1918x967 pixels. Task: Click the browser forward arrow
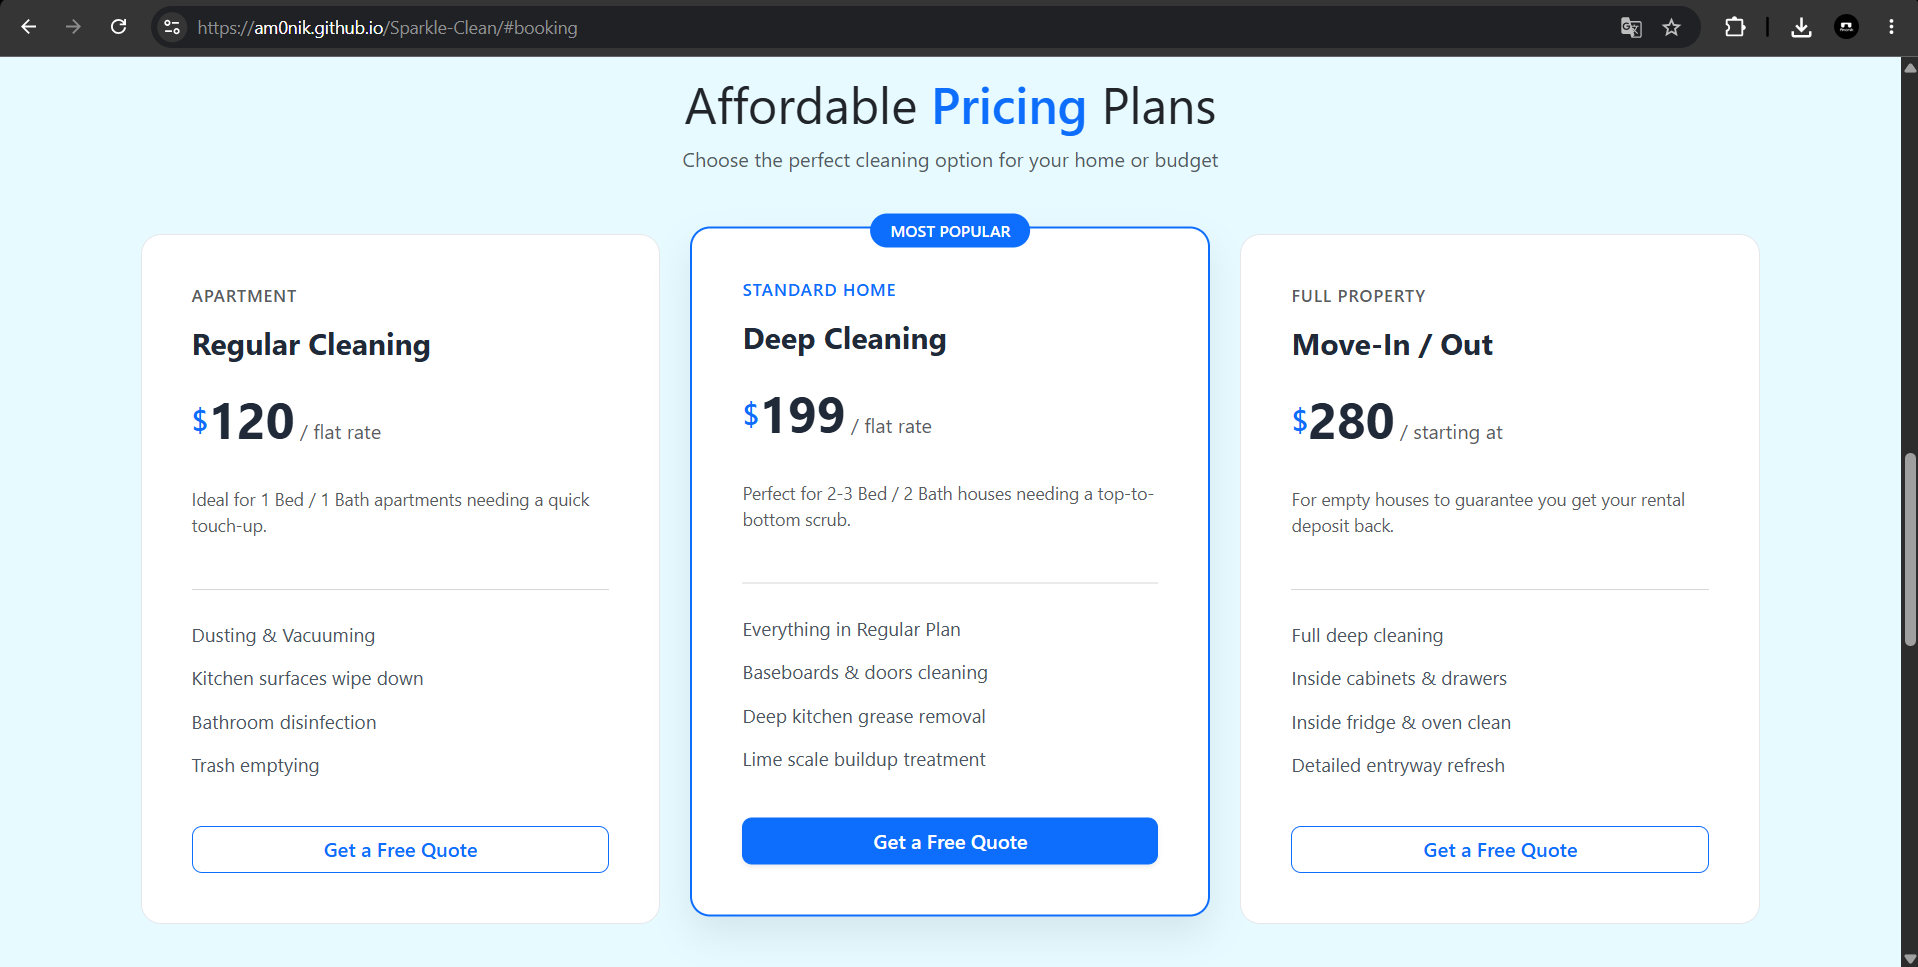click(x=73, y=27)
